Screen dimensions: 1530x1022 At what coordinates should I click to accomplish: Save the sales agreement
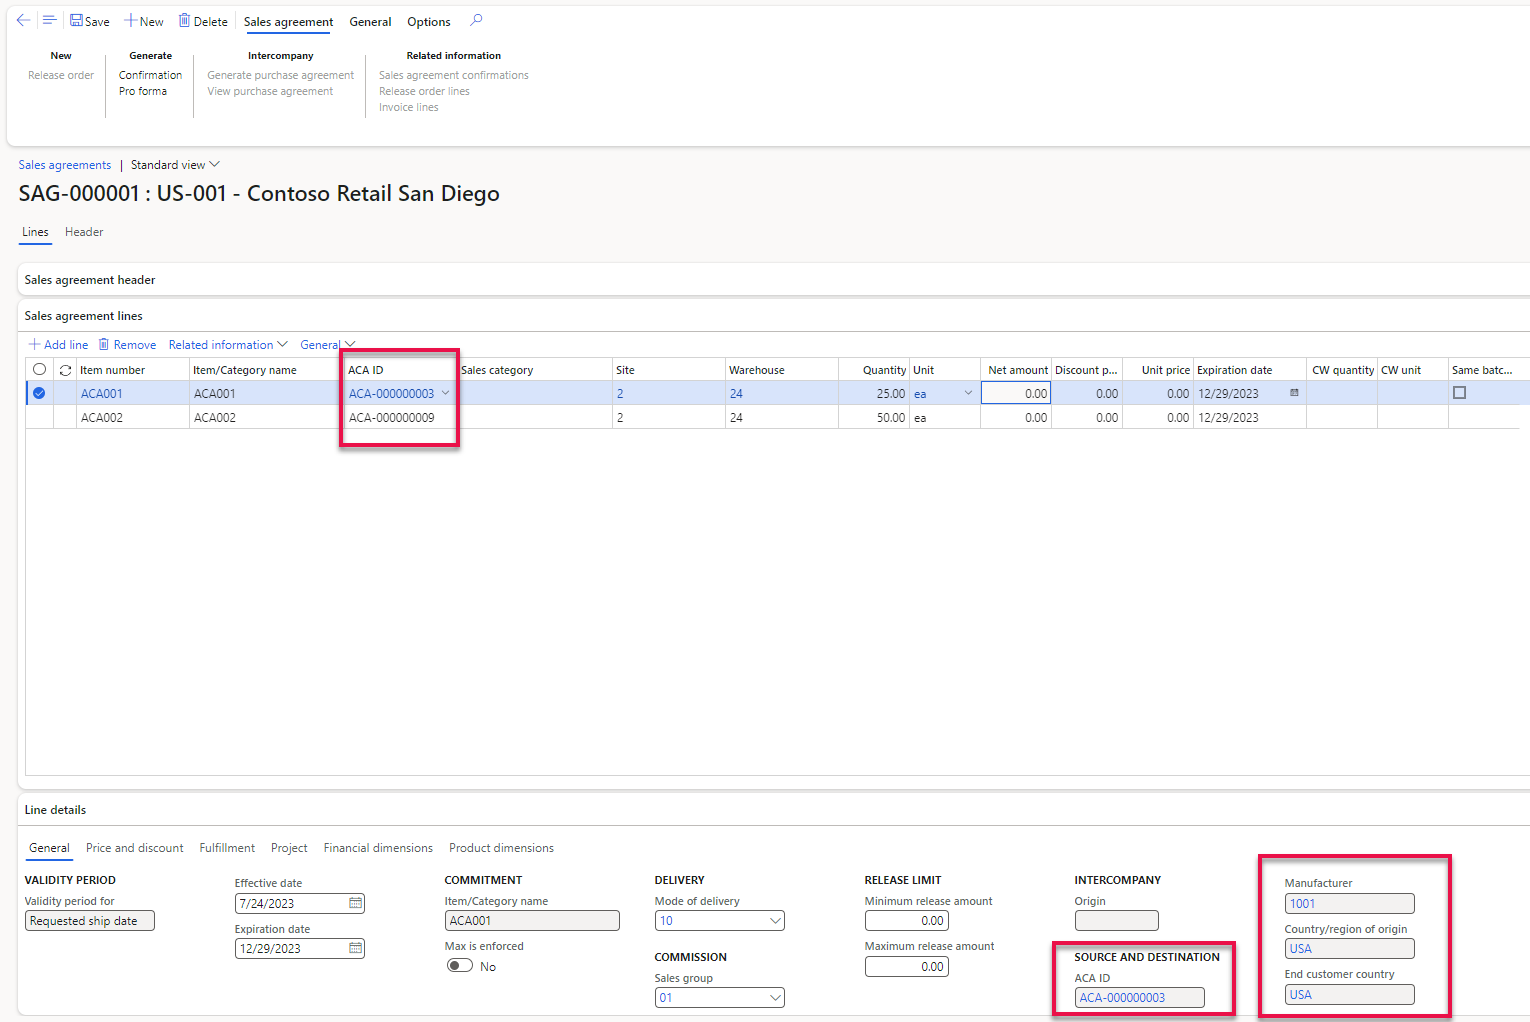tap(89, 20)
